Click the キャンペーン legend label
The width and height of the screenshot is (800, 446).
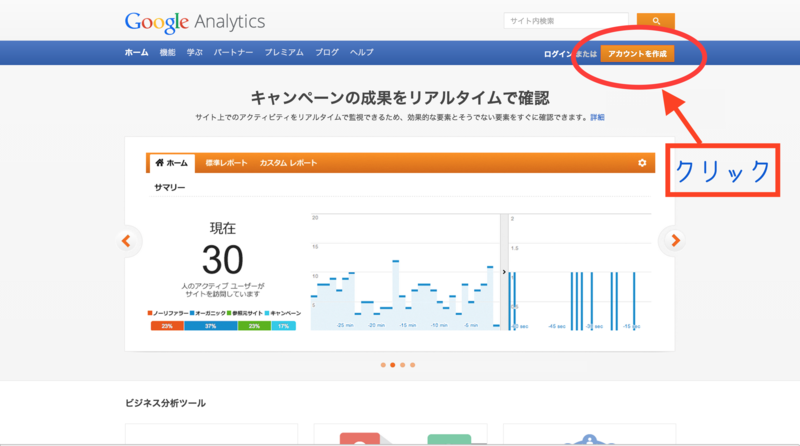286,313
